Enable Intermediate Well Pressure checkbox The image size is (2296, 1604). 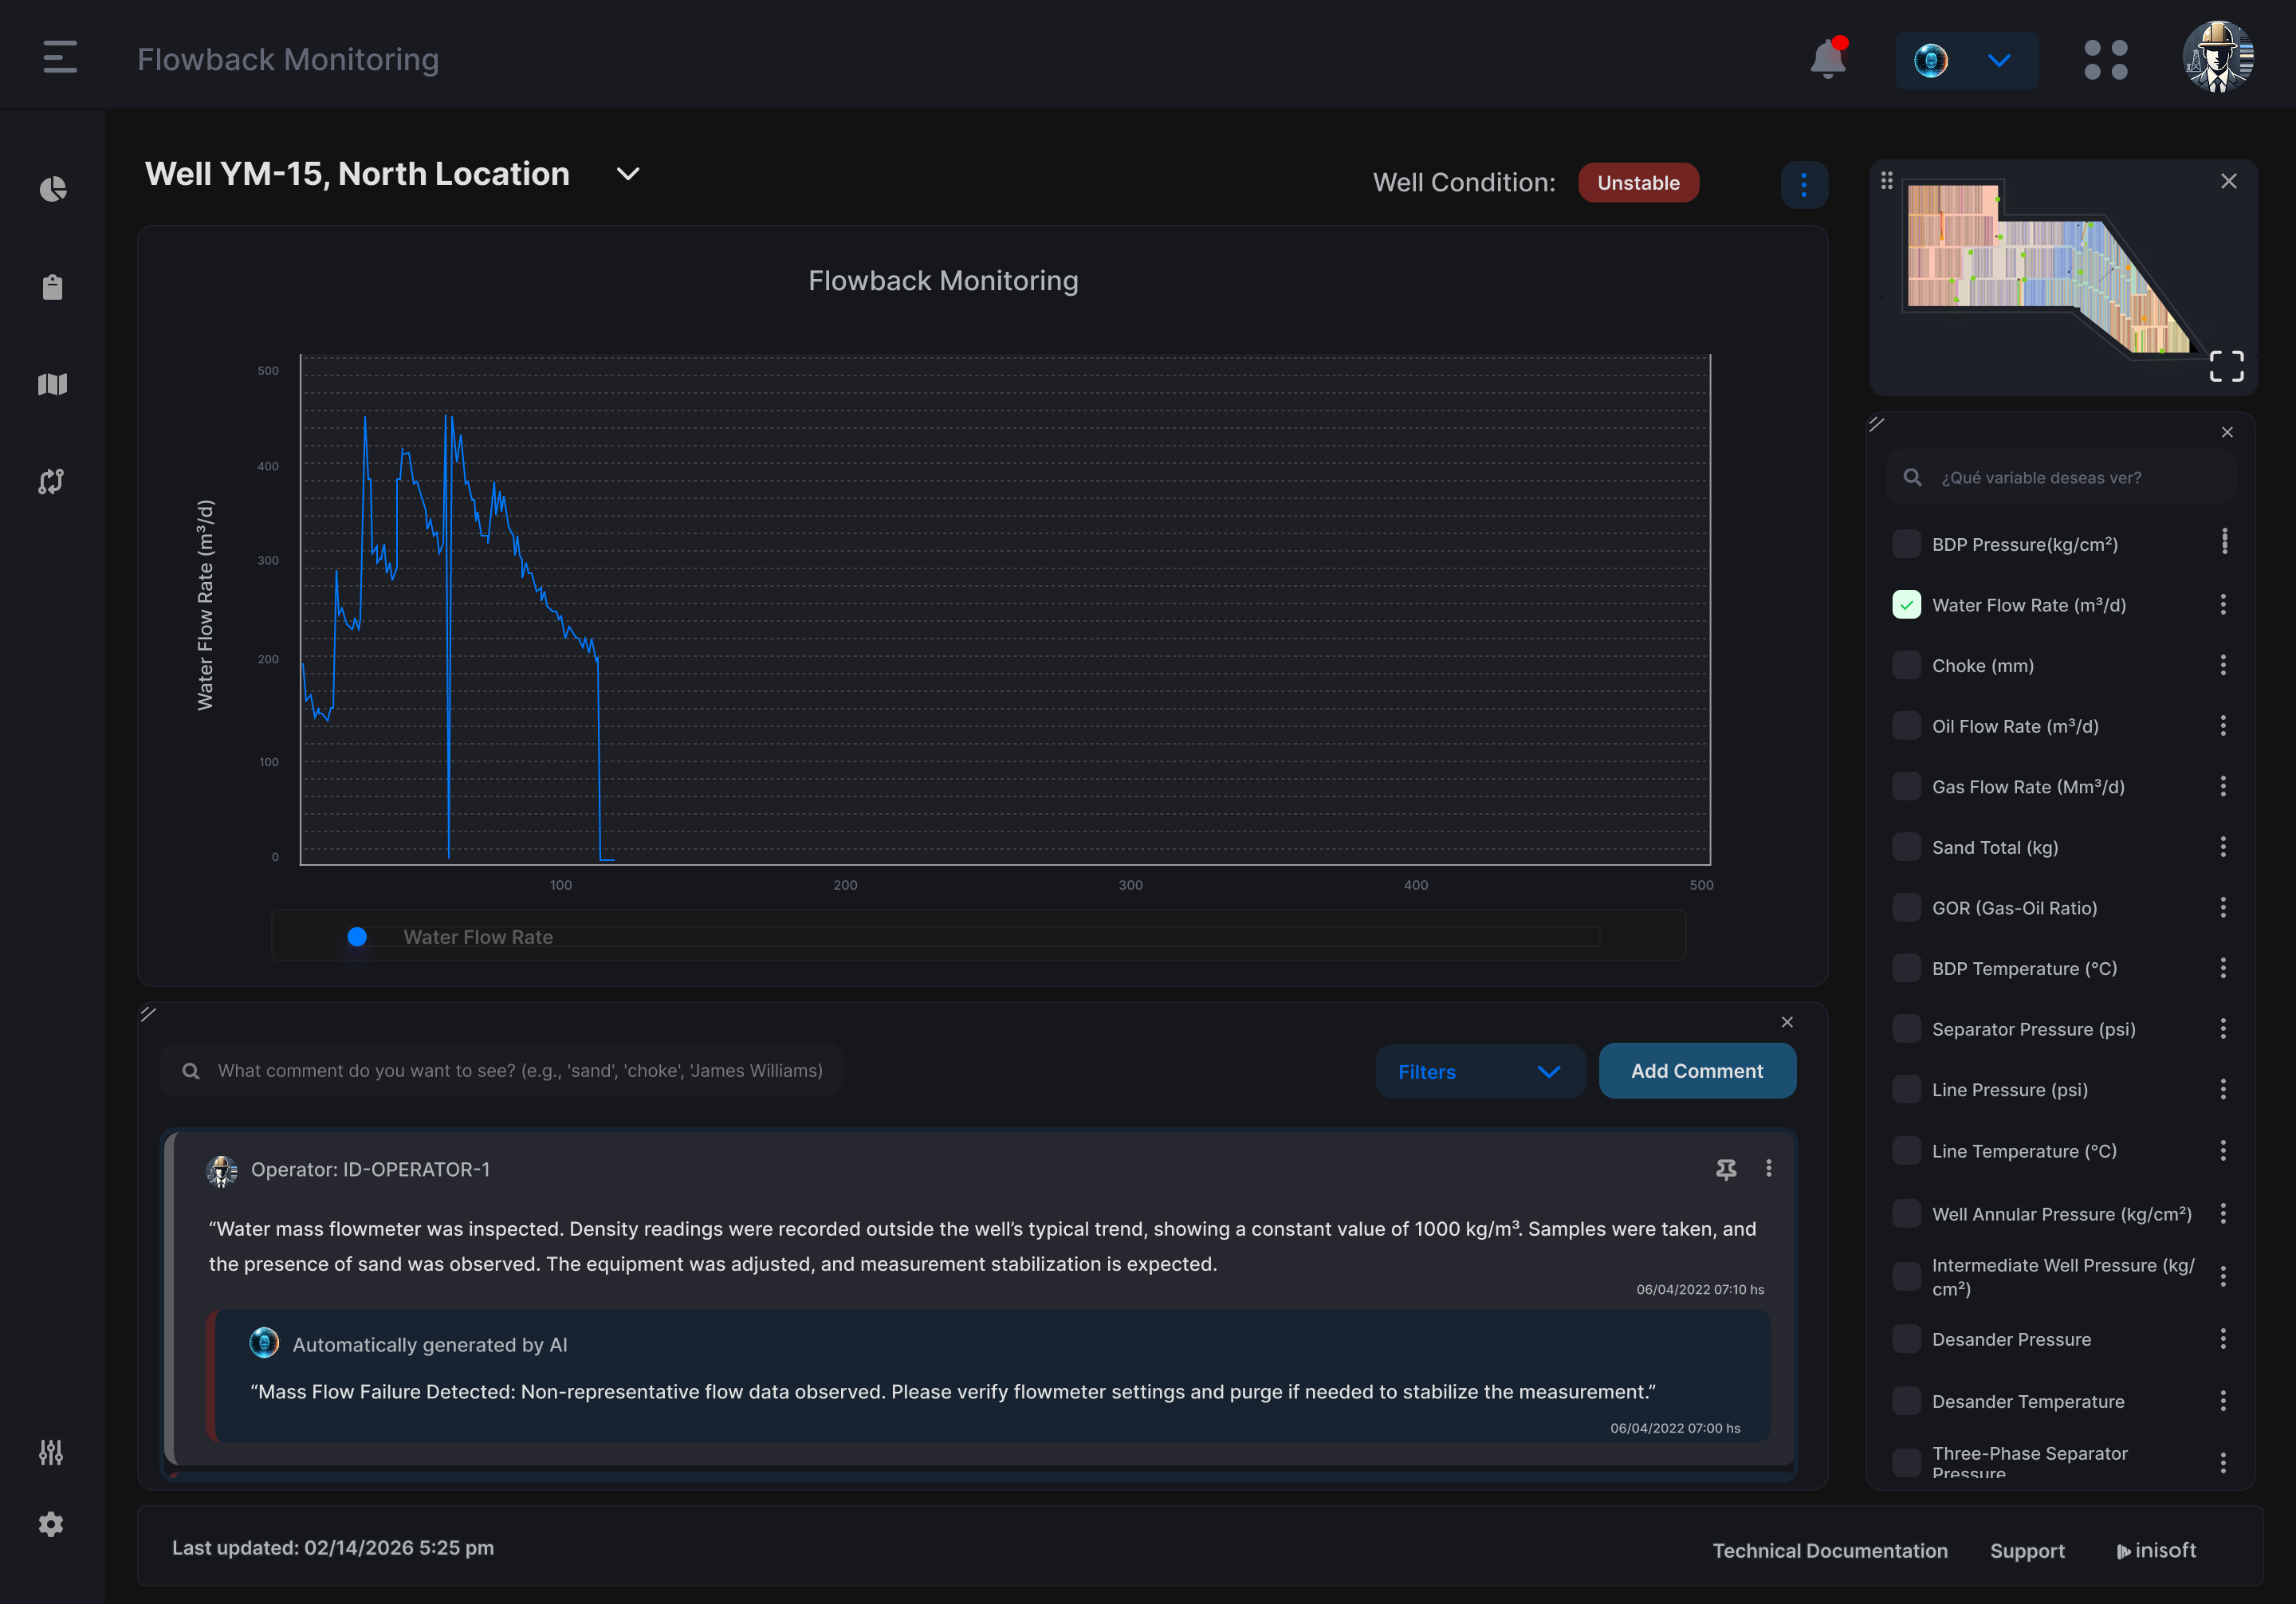[1906, 1276]
